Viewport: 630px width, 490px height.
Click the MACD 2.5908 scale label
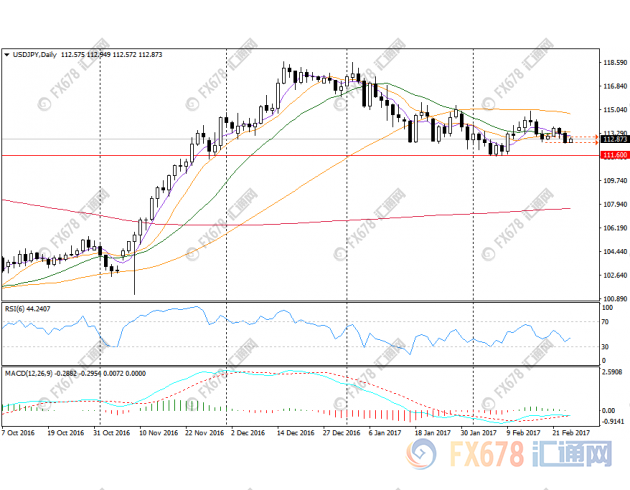[613, 373]
